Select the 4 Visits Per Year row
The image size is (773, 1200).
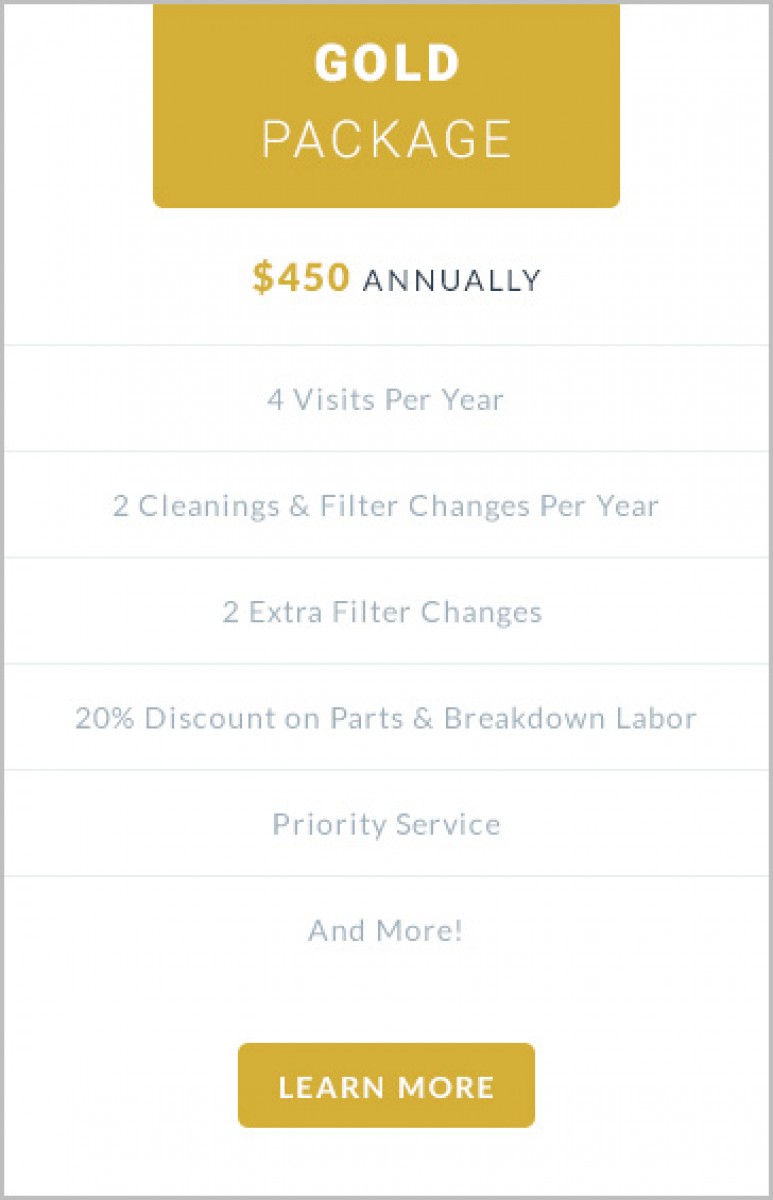coord(386,400)
